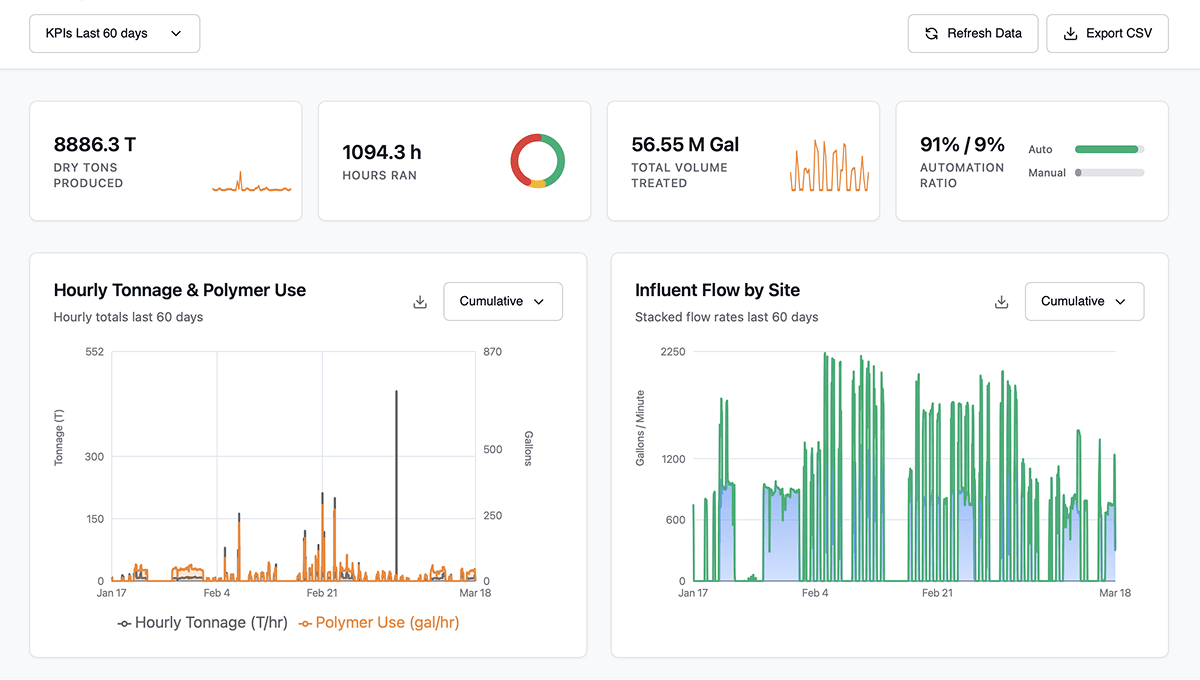
Task: Click the 2250 axis label on the flow chart
Action: (672, 351)
